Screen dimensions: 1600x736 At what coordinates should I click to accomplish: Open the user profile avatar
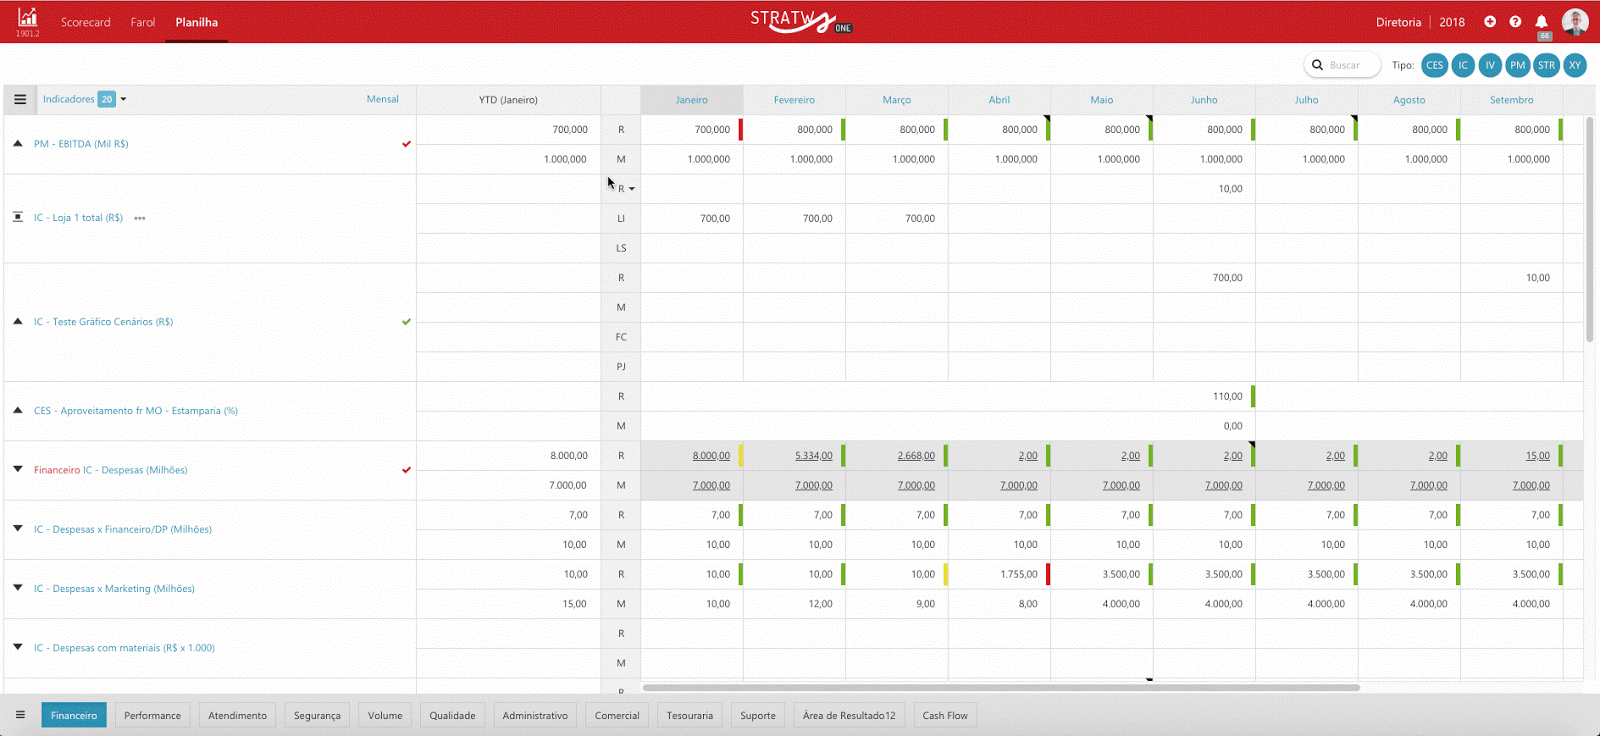coord(1575,22)
